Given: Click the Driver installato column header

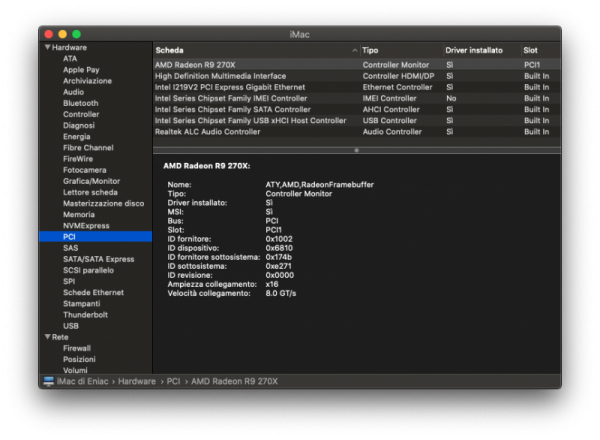Looking at the screenshot, I should 476,49.
